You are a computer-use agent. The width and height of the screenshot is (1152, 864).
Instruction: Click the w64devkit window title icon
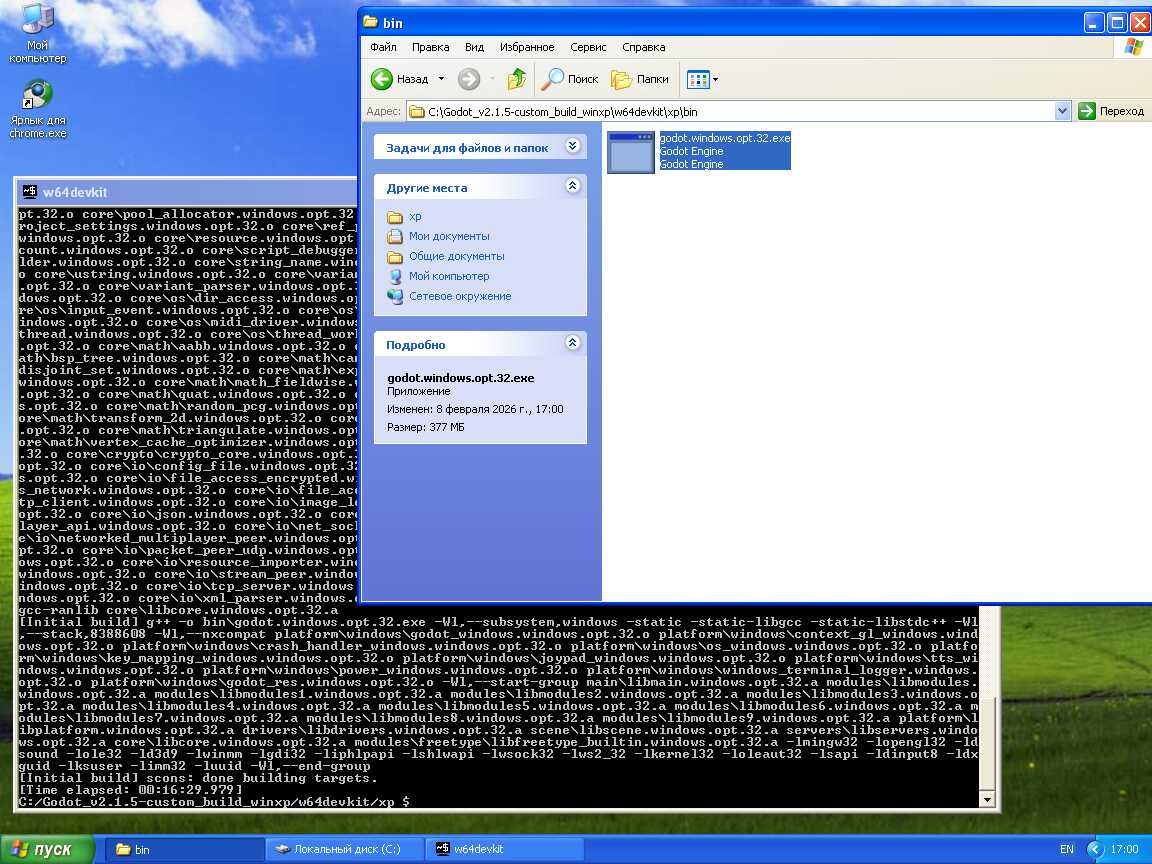pos(30,192)
